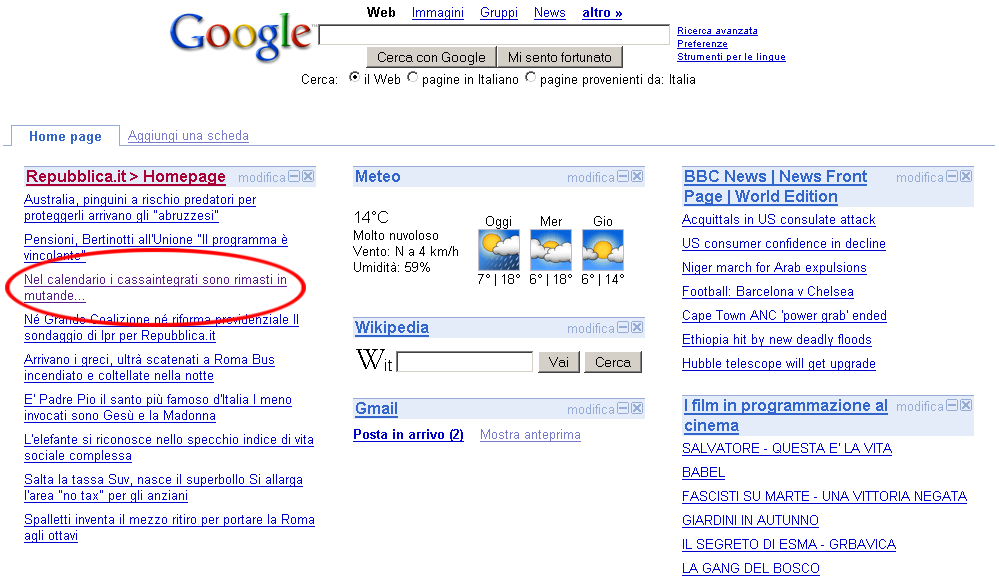Screen dimensions: 999x576
Task: Open the altro » more services menu
Action: (x=602, y=13)
